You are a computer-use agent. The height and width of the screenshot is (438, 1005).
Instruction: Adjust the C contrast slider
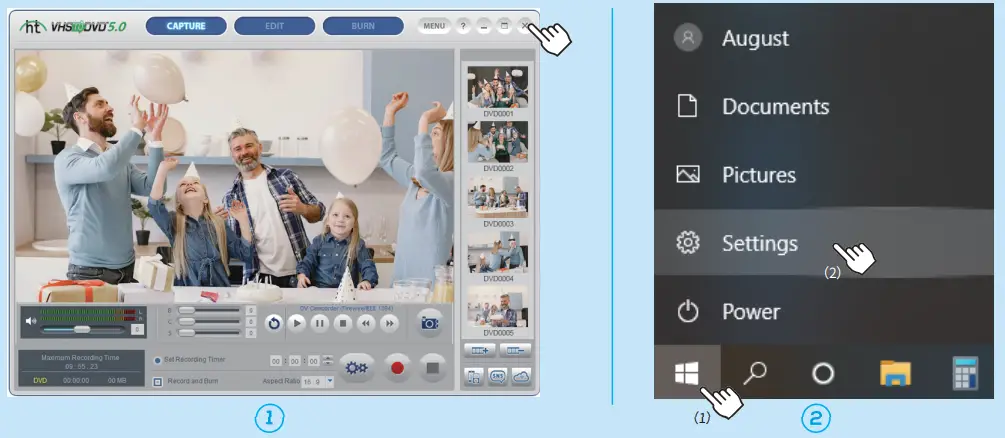[209, 321]
